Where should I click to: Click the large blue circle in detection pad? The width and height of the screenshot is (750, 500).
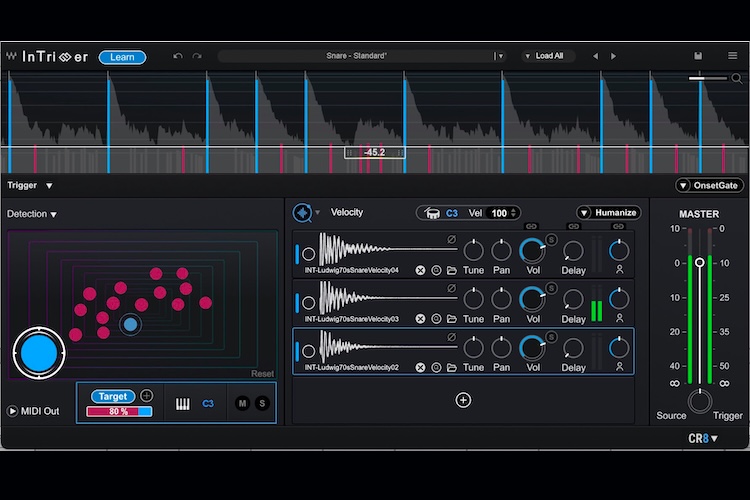click(38, 353)
